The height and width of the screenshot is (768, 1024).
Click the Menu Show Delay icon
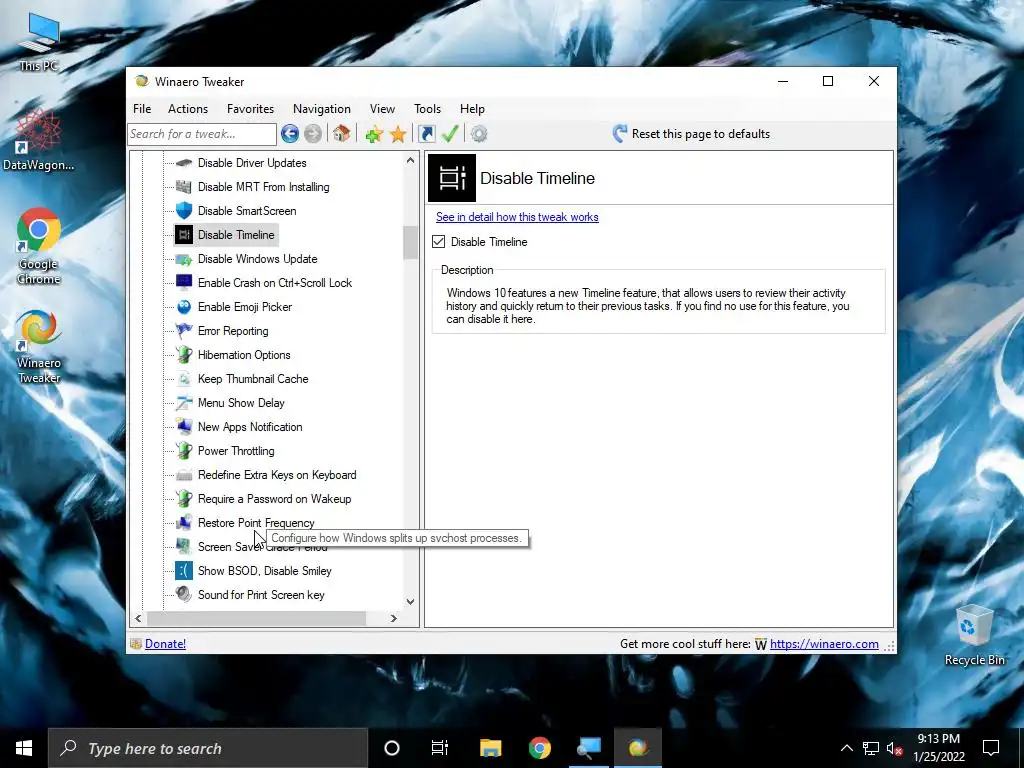point(184,403)
